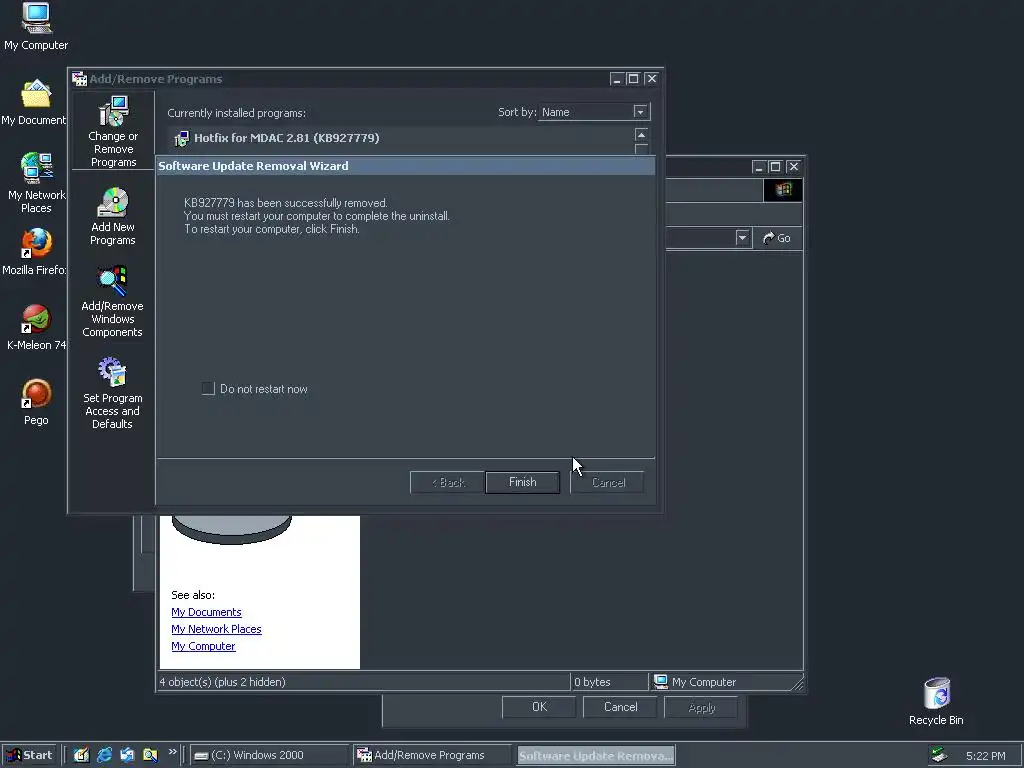1024x768 pixels.
Task: Click the Software Update Removal Wizard title bar
Action: (405, 166)
